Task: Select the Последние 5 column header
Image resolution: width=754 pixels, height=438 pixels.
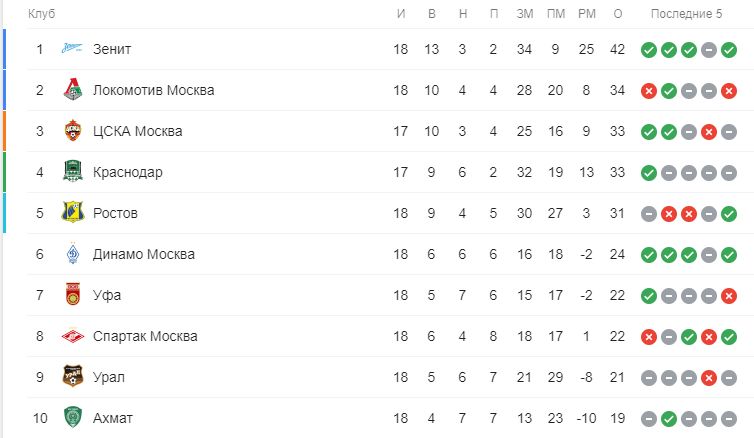Action: click(x=686, y=14)
